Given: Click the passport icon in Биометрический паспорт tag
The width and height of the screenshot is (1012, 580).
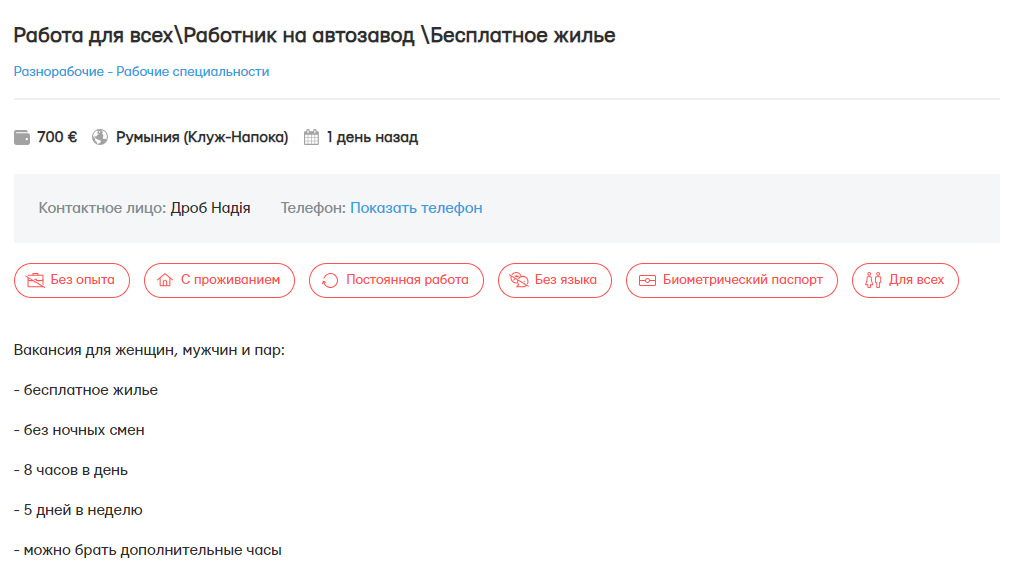Looking at the screenshot, I should pos(647,280).
